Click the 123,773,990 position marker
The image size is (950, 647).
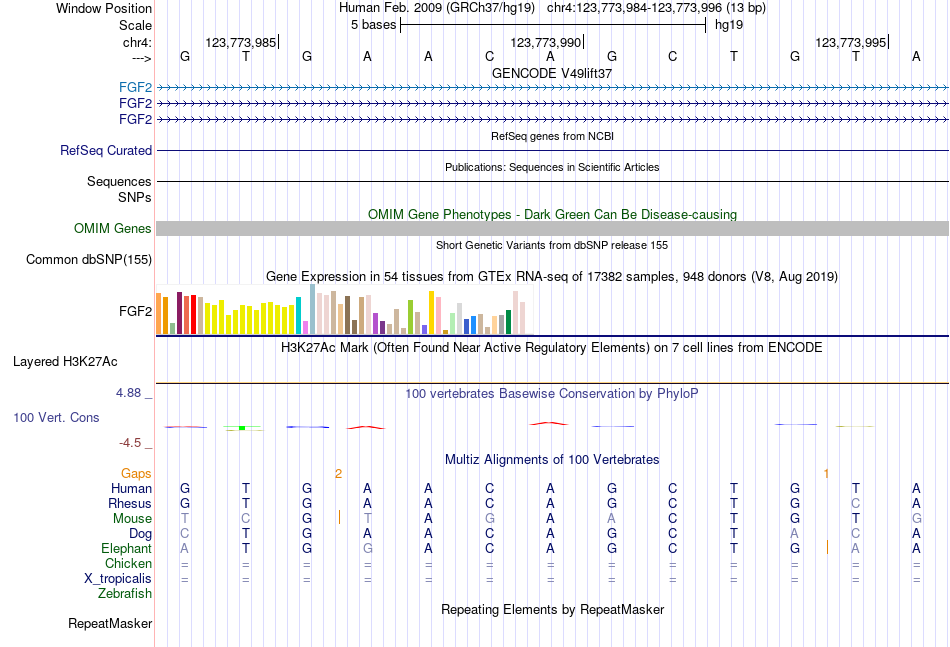pos(545,42)
